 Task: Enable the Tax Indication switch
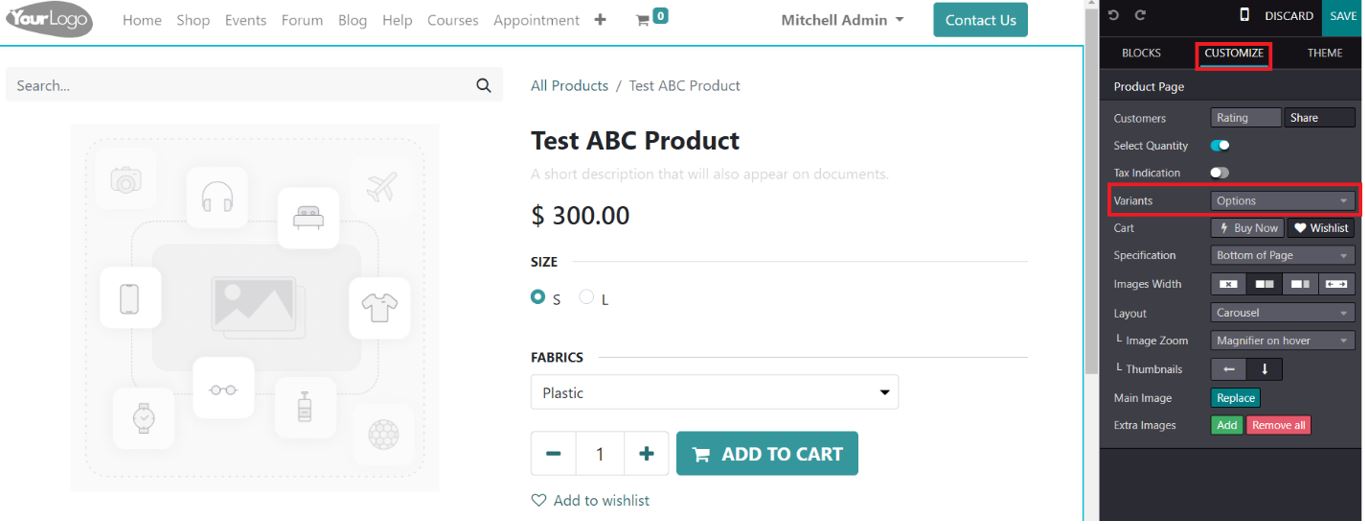[1220, 173]
